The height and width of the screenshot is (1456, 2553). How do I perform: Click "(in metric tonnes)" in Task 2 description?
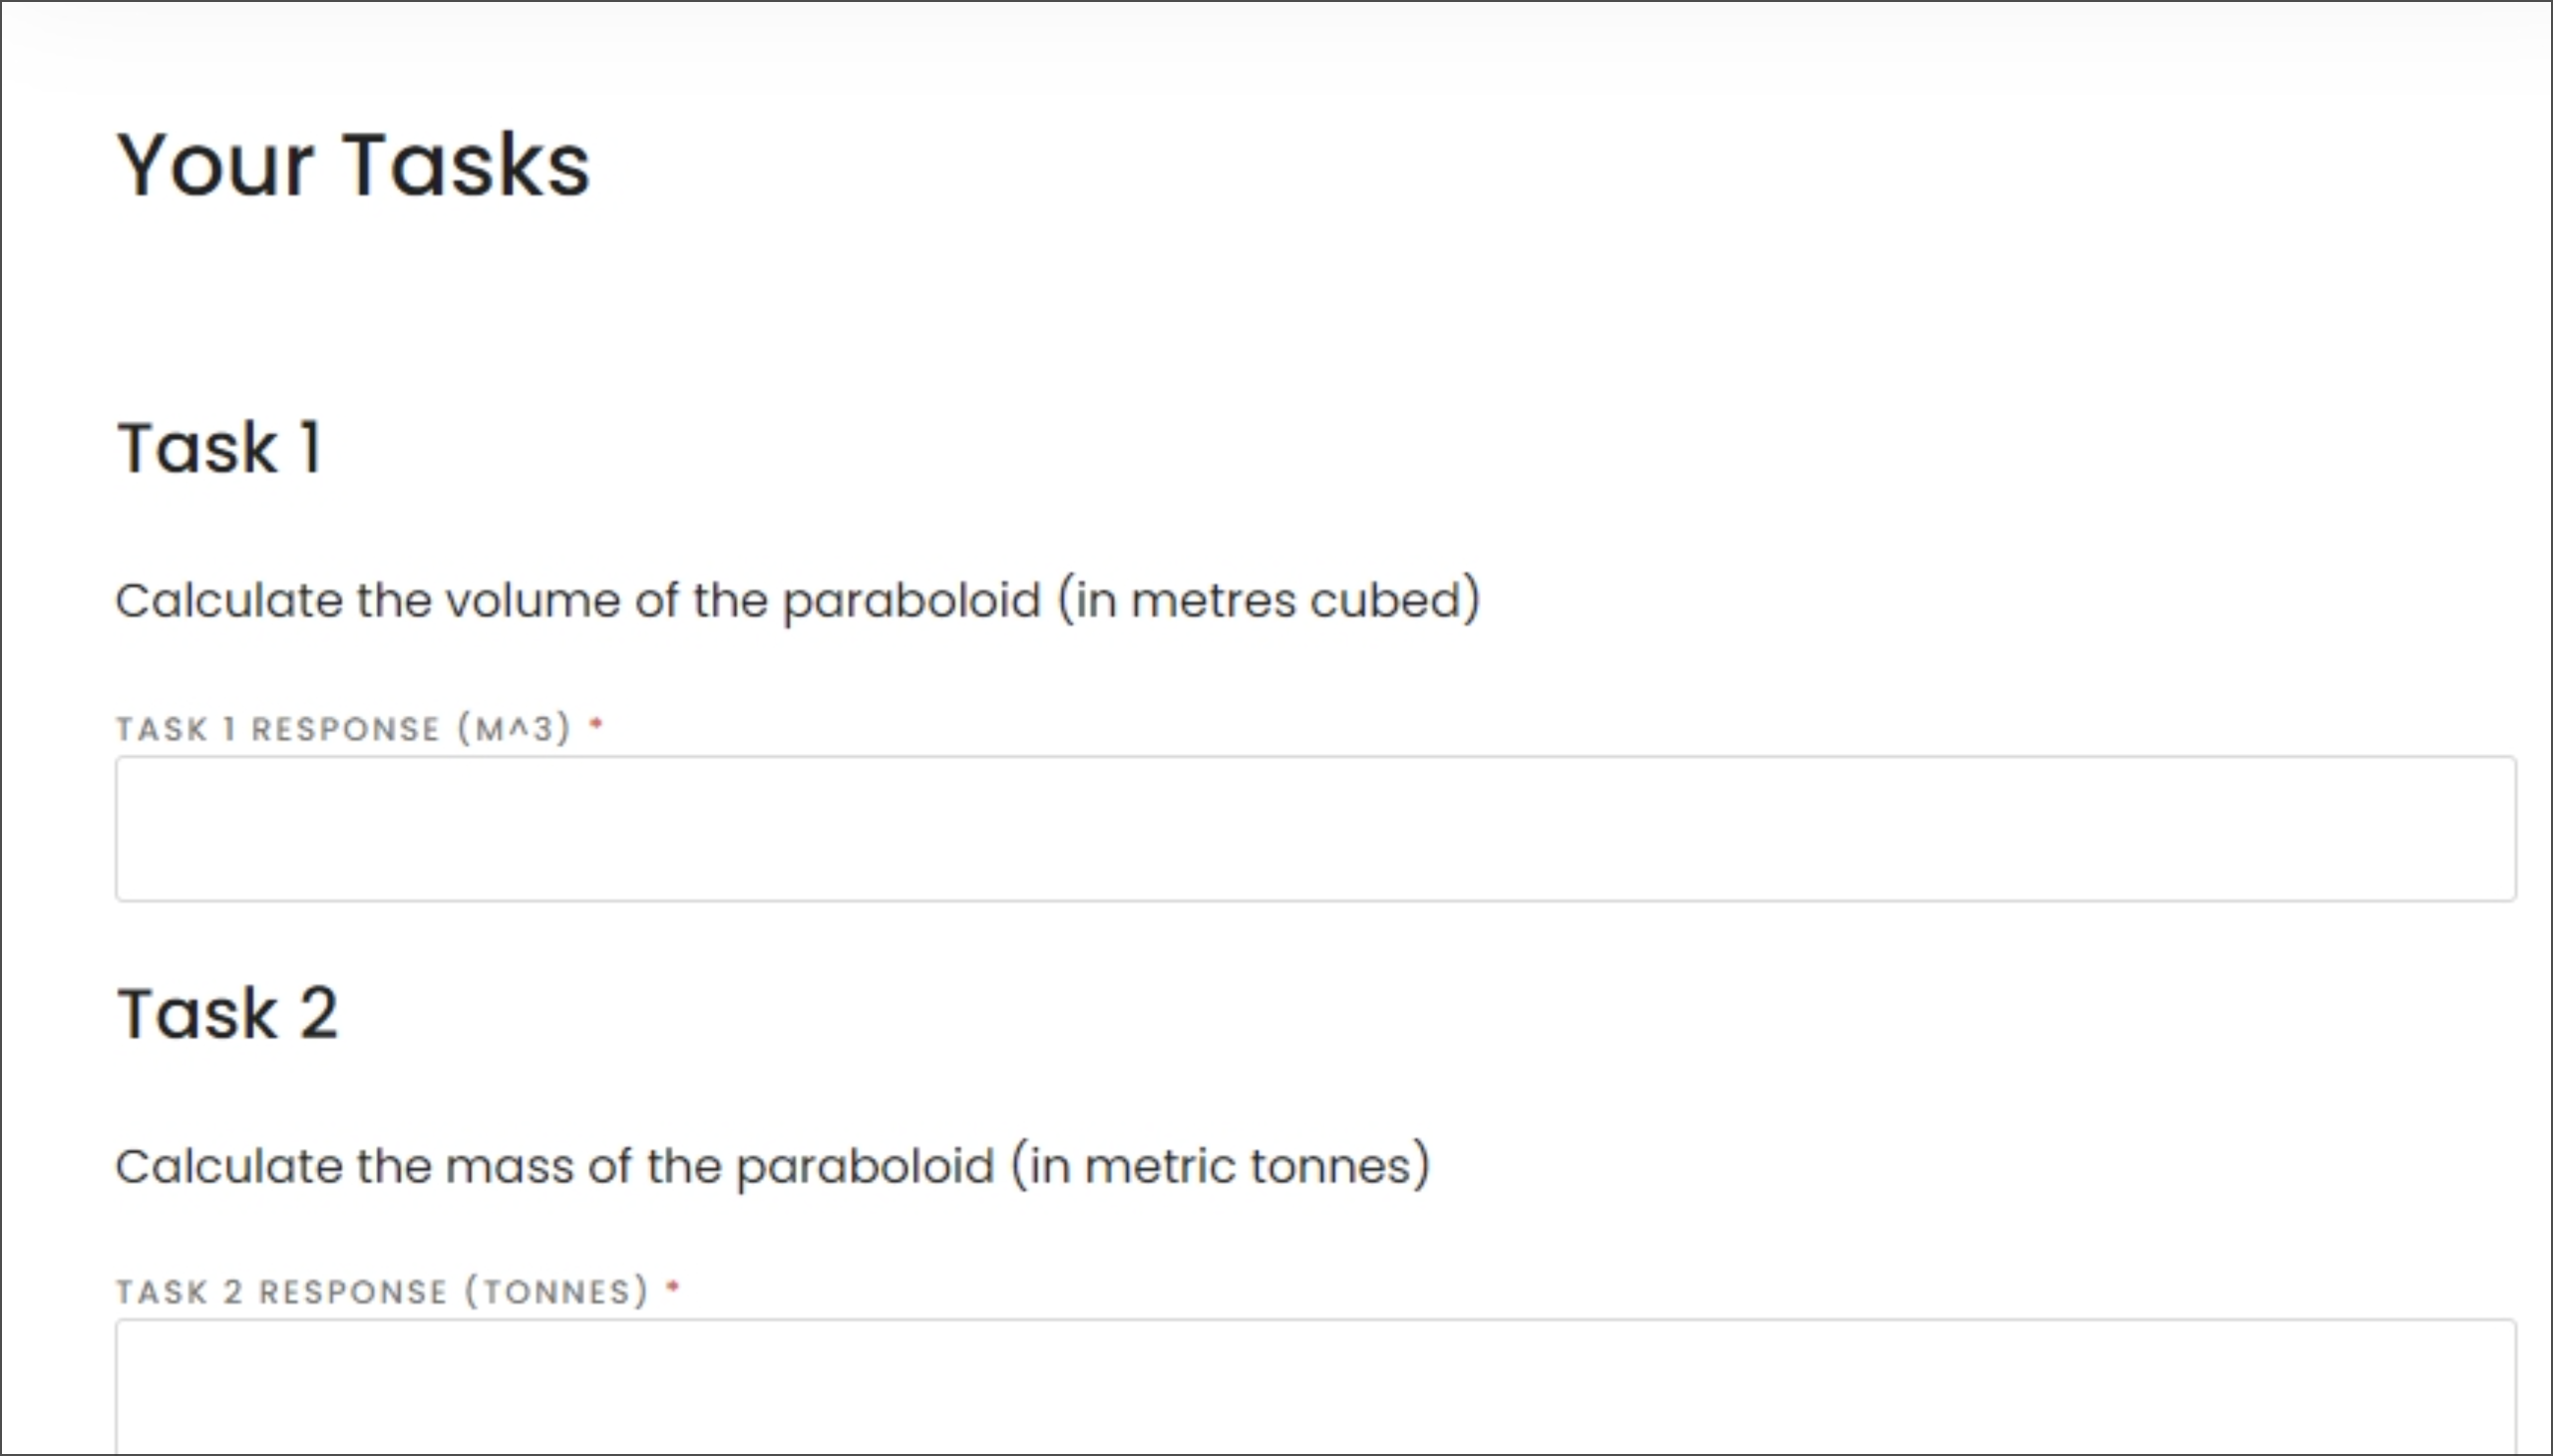pyautogui.click(x=1221, y=1166)
